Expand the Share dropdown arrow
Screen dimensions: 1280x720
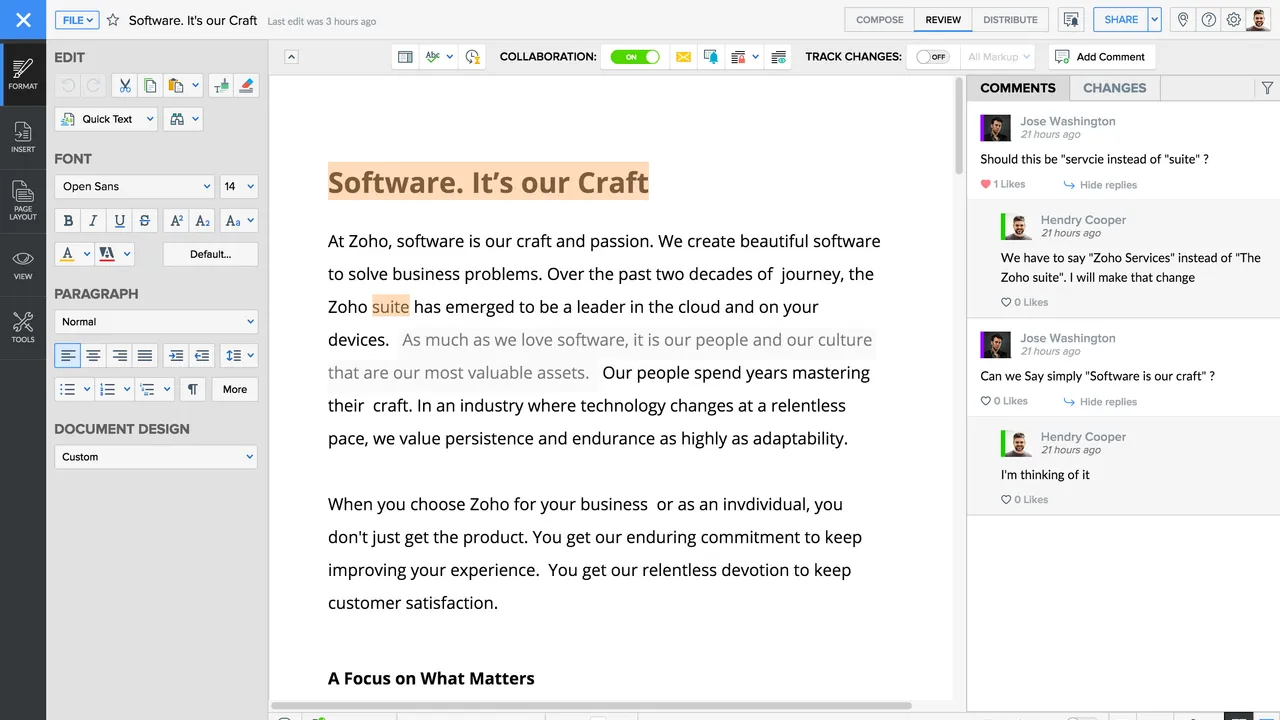1155,20
